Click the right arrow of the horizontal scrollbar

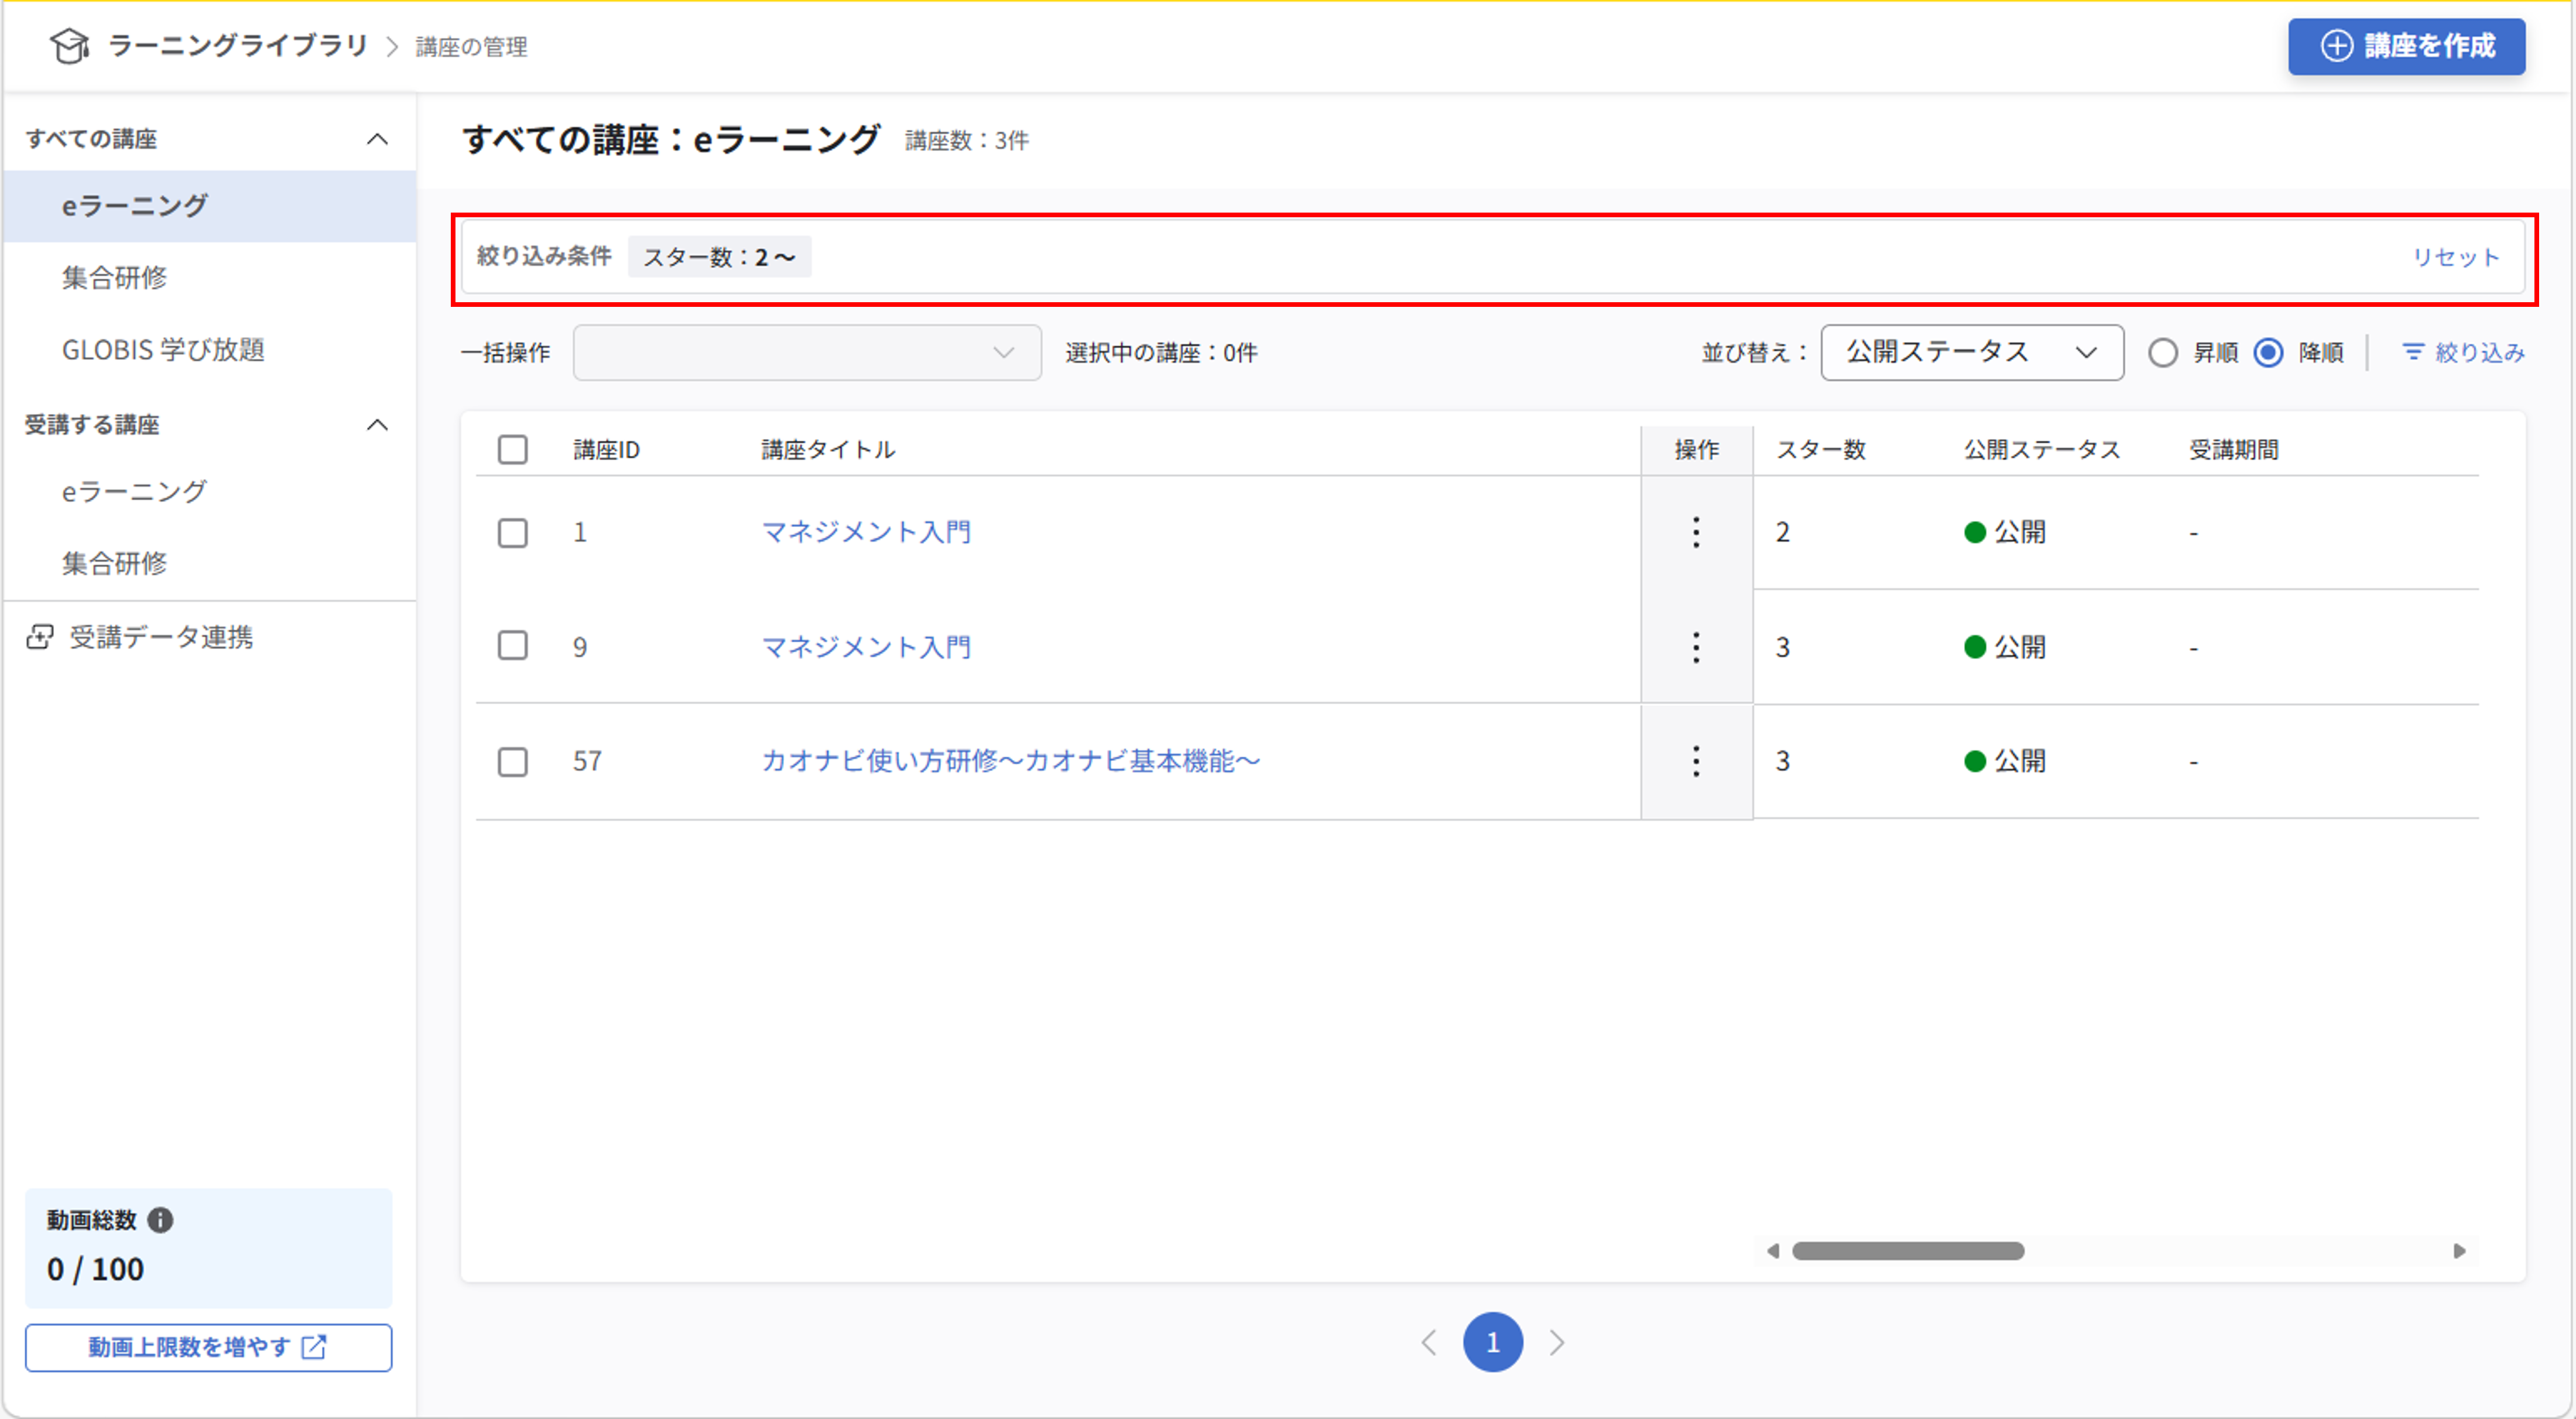[x=2459, y=1251]
